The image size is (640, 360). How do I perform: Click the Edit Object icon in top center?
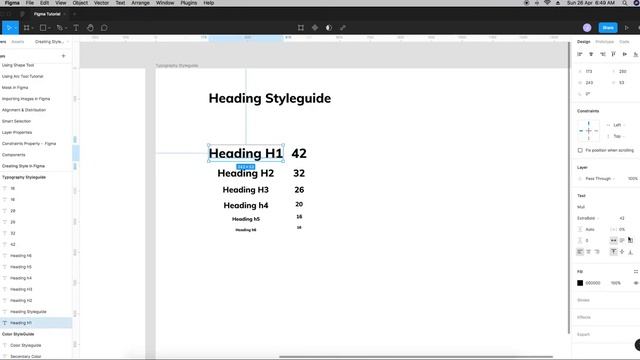pyautogui.click(x=301, y=28)
